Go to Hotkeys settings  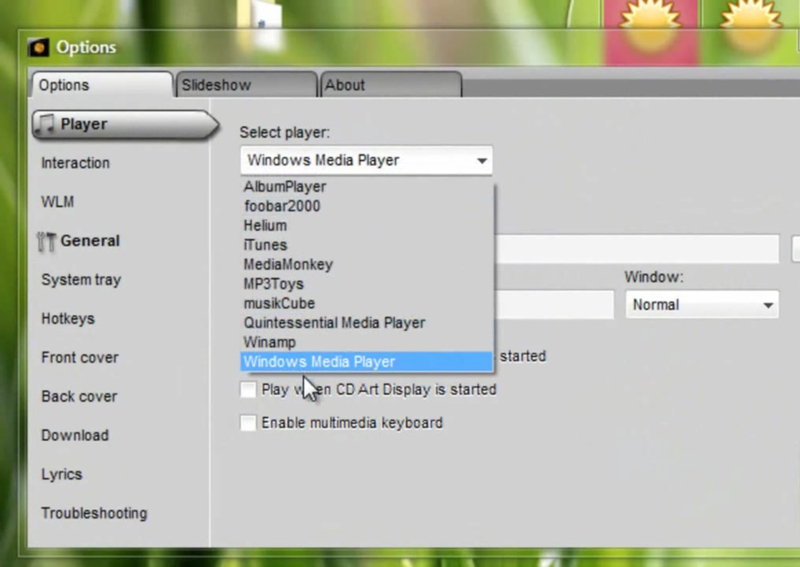click(68, 319)
